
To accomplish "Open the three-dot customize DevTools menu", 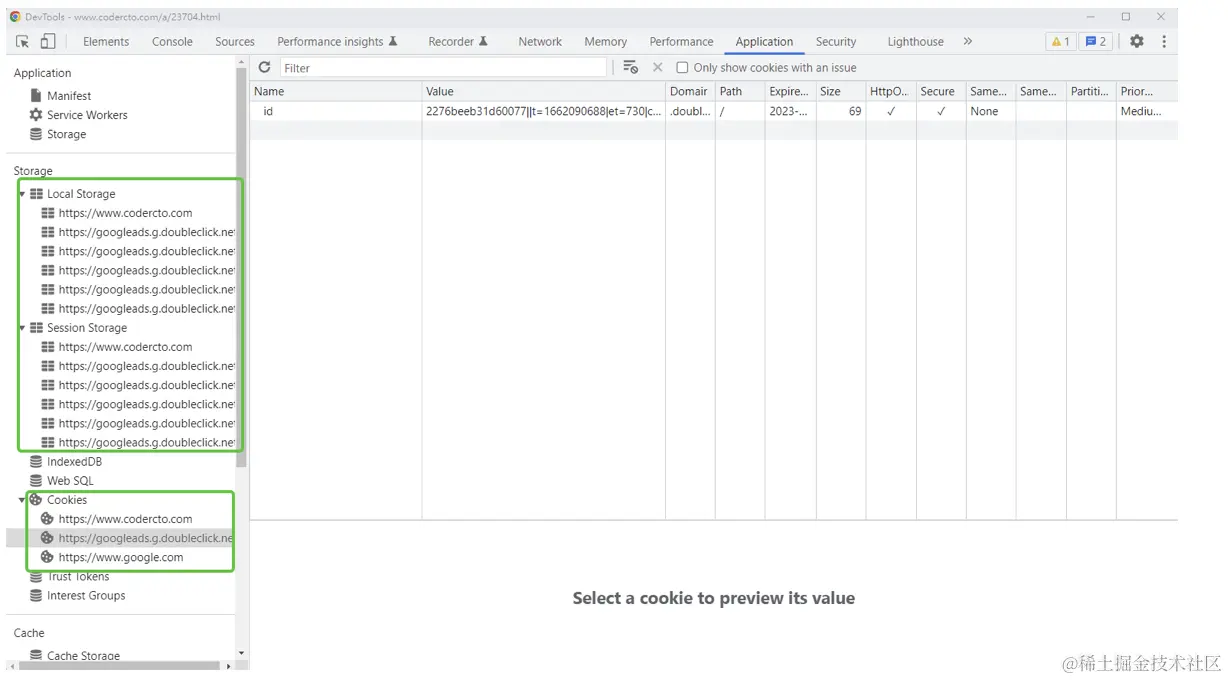I will (1164, 41).
